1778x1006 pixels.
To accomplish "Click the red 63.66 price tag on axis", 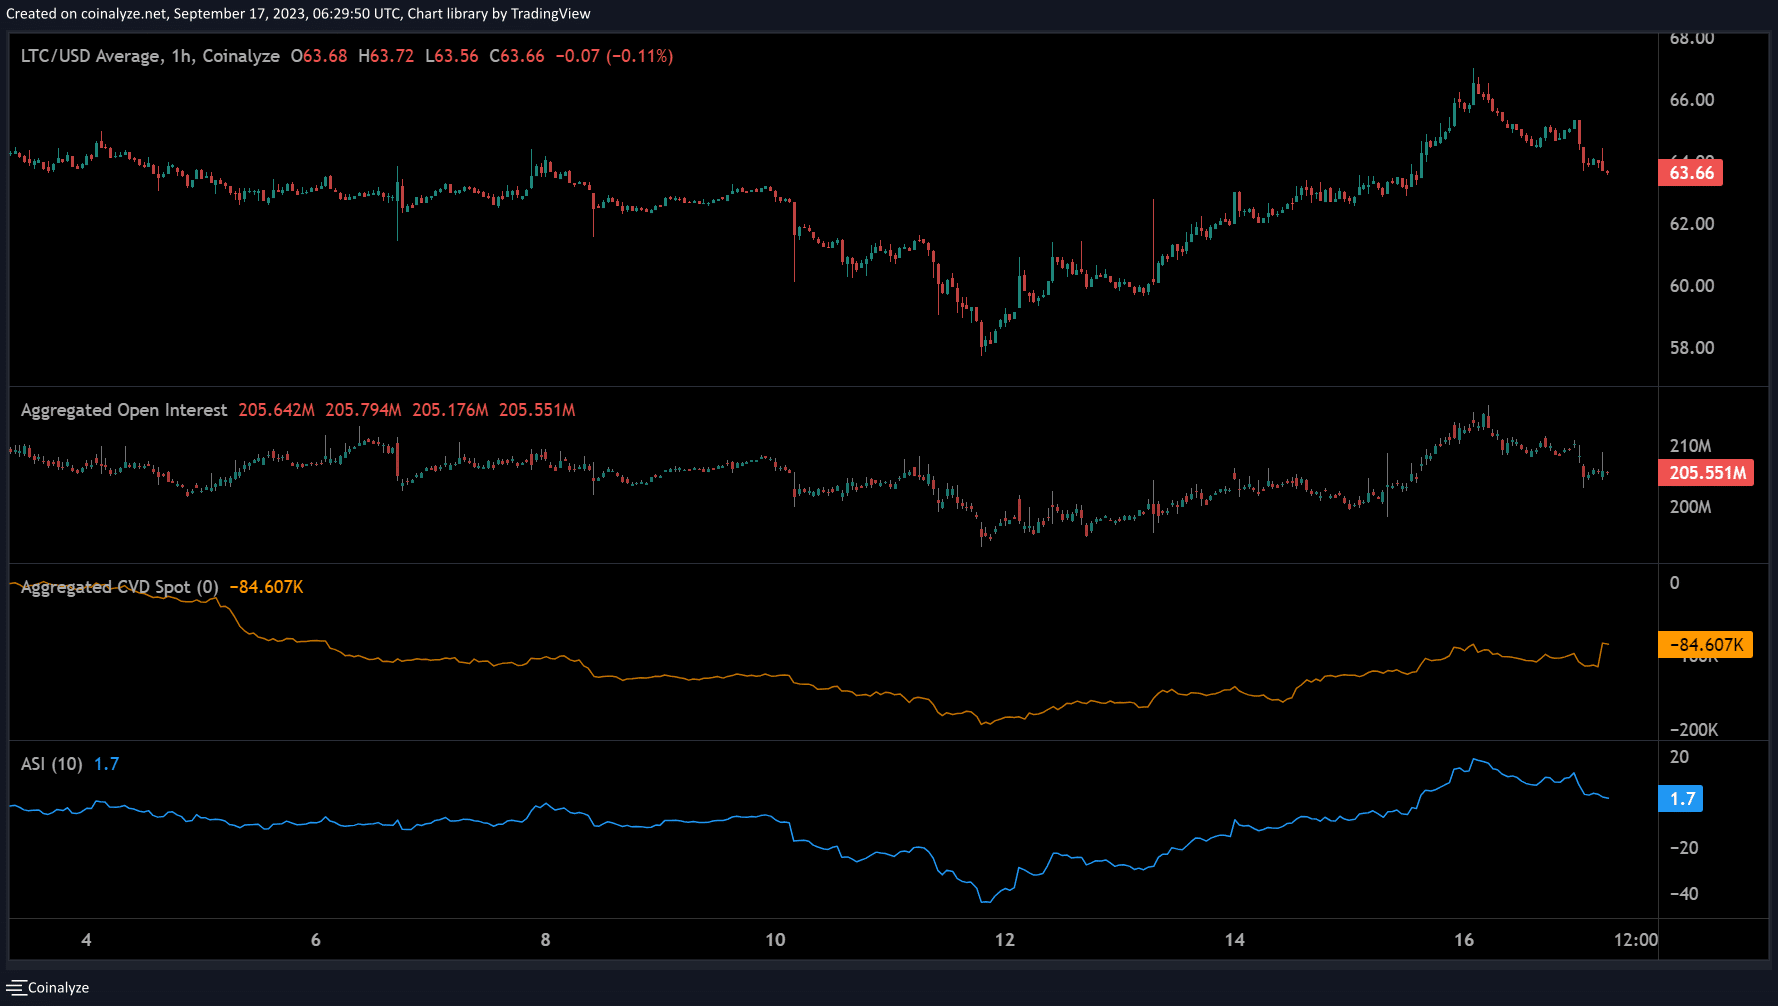I will click(1690, 173).
